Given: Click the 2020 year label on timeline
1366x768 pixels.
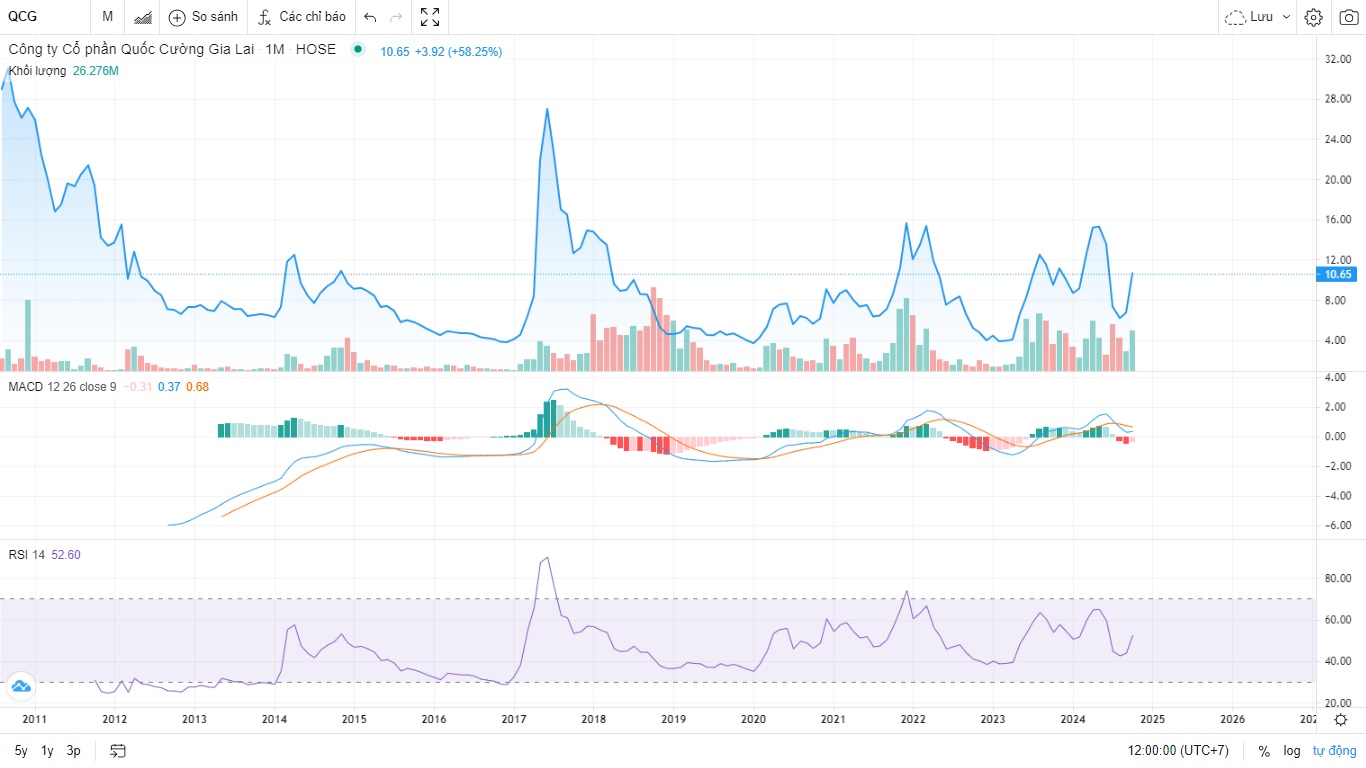Looking at the screenshot, I should pos(753,719).
